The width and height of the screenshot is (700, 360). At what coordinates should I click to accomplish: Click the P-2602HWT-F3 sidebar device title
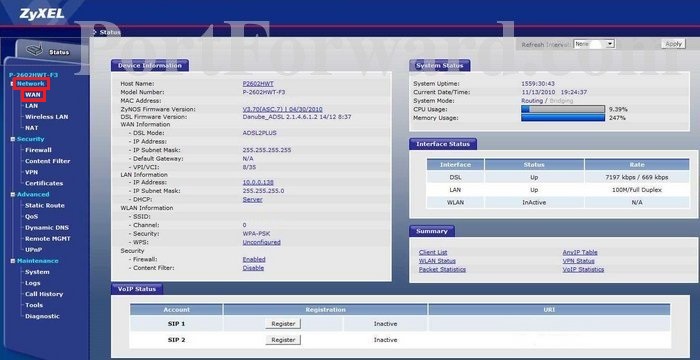tap(33, 75)
